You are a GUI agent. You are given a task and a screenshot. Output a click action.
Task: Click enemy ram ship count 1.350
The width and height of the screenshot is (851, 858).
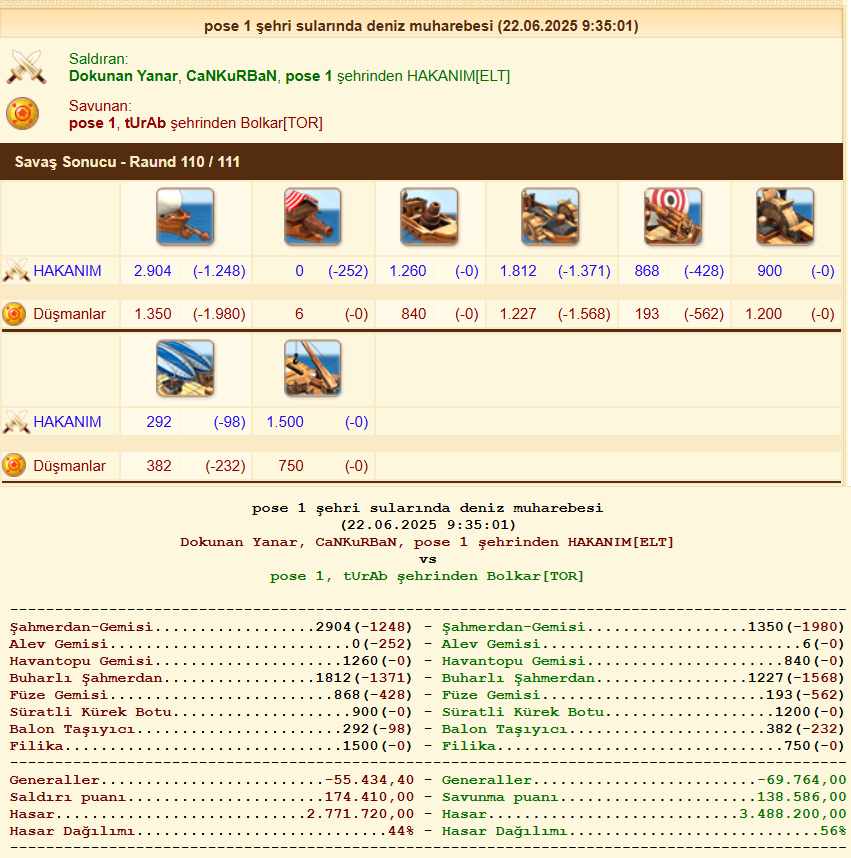coord(153,314)
